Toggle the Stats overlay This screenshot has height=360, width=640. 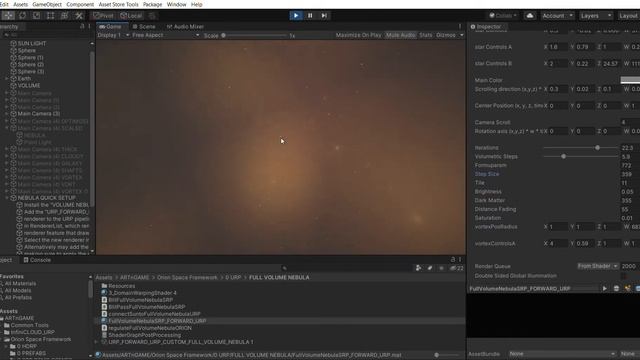coord(425,35)
